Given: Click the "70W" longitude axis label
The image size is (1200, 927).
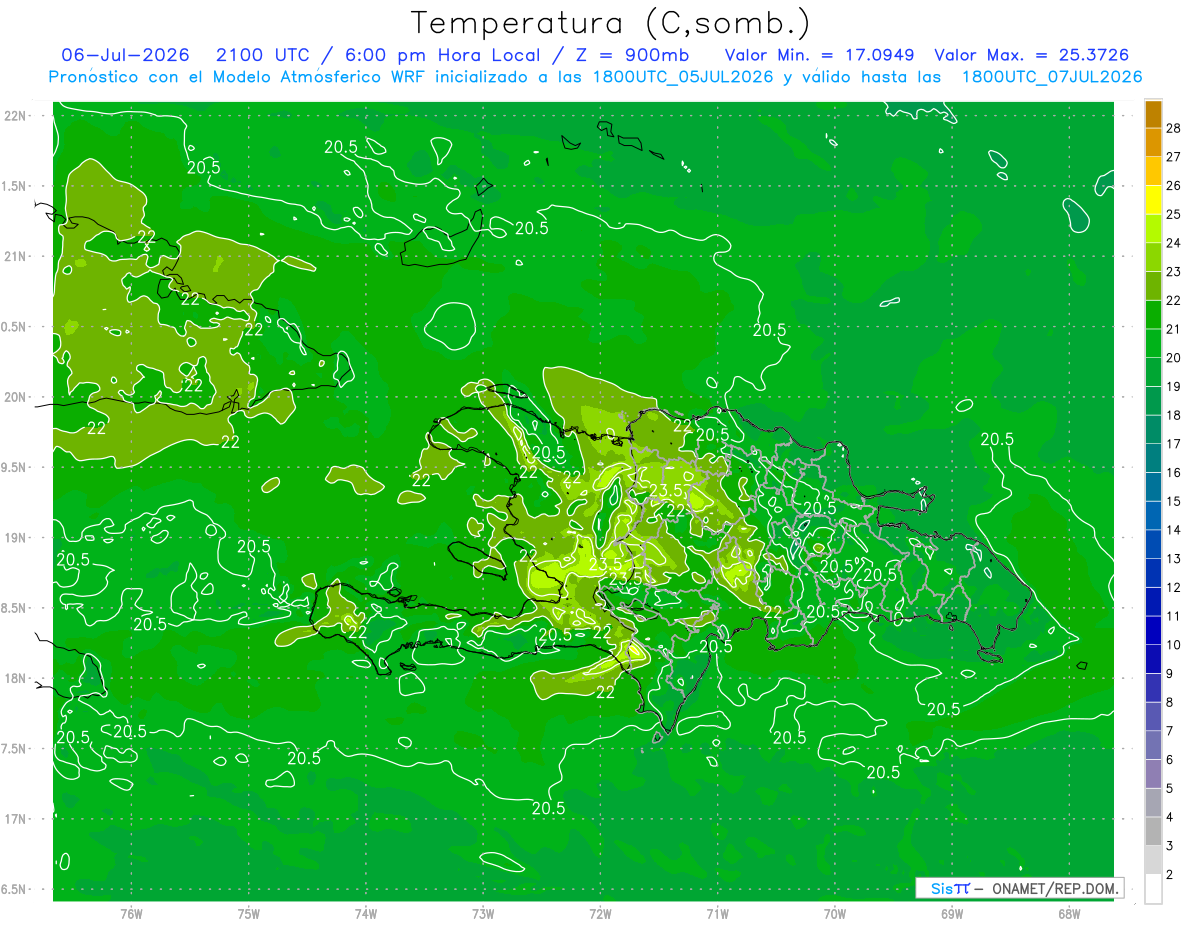Looking at the screenshot, I should coord(835,913).
